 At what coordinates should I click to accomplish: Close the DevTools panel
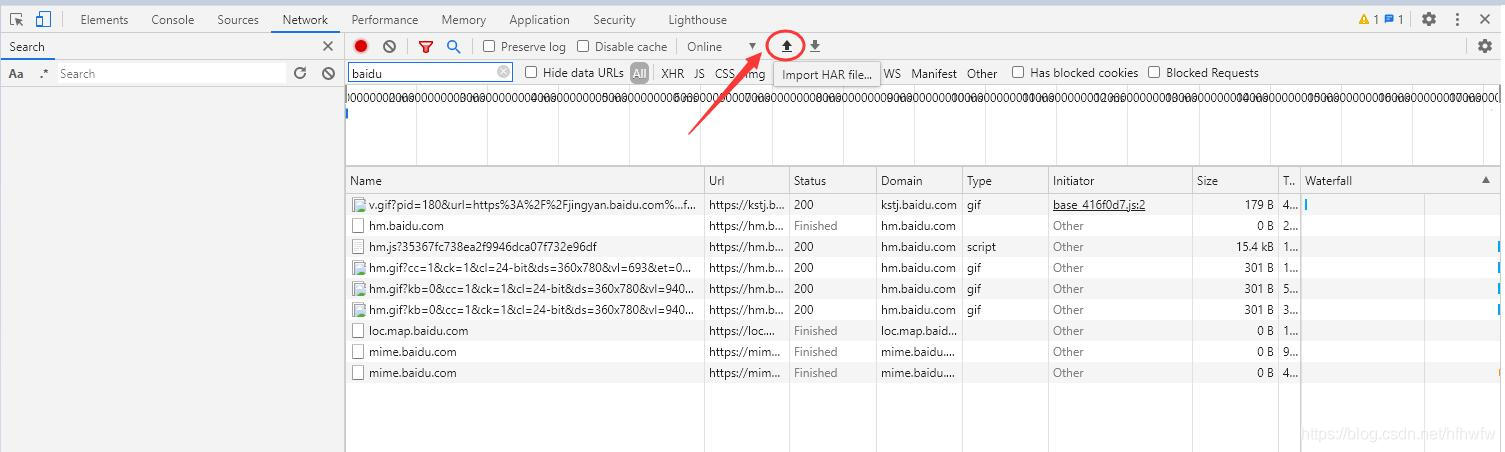(x=1485, y=19)
